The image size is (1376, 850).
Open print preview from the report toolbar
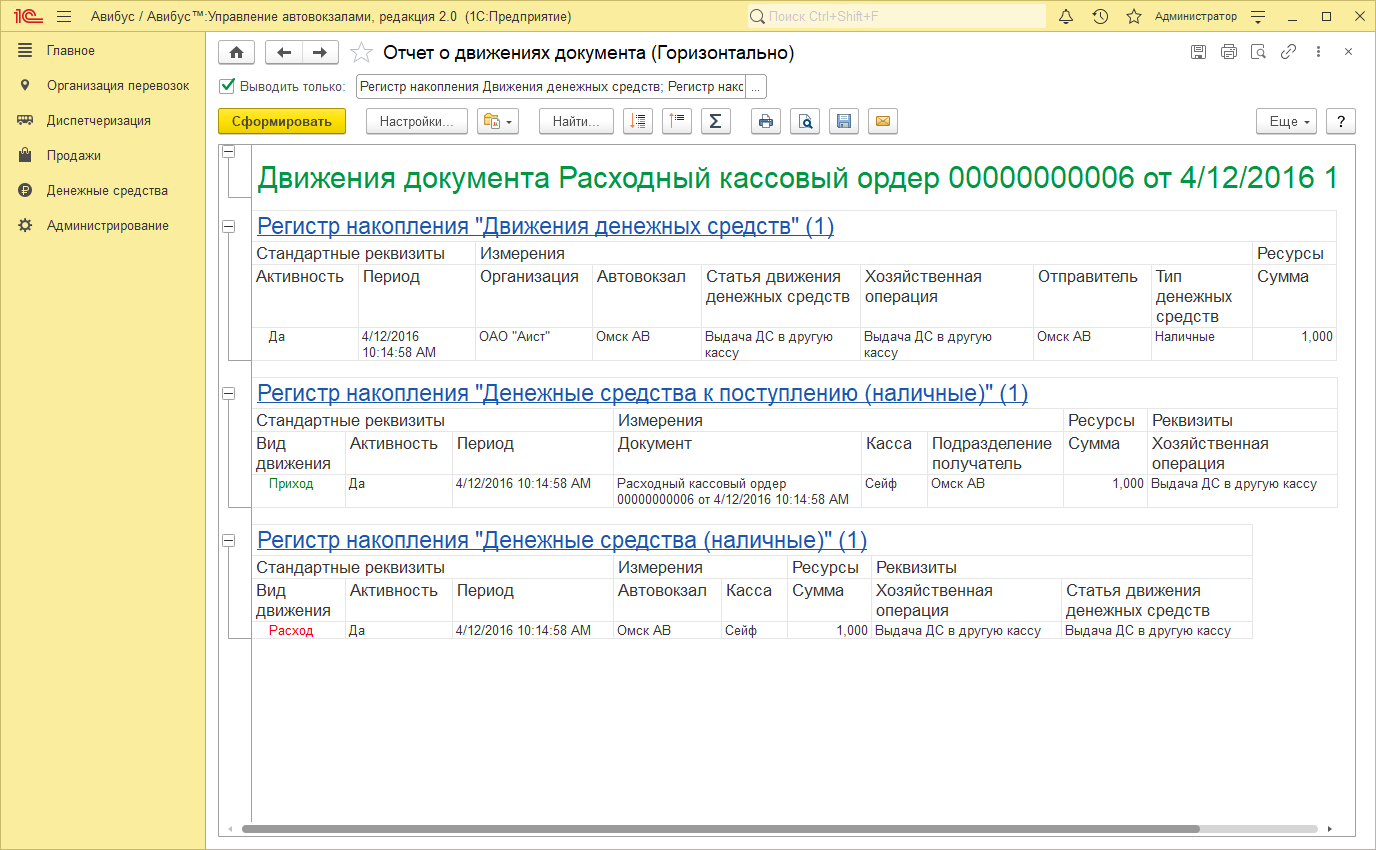pos(804,121)
